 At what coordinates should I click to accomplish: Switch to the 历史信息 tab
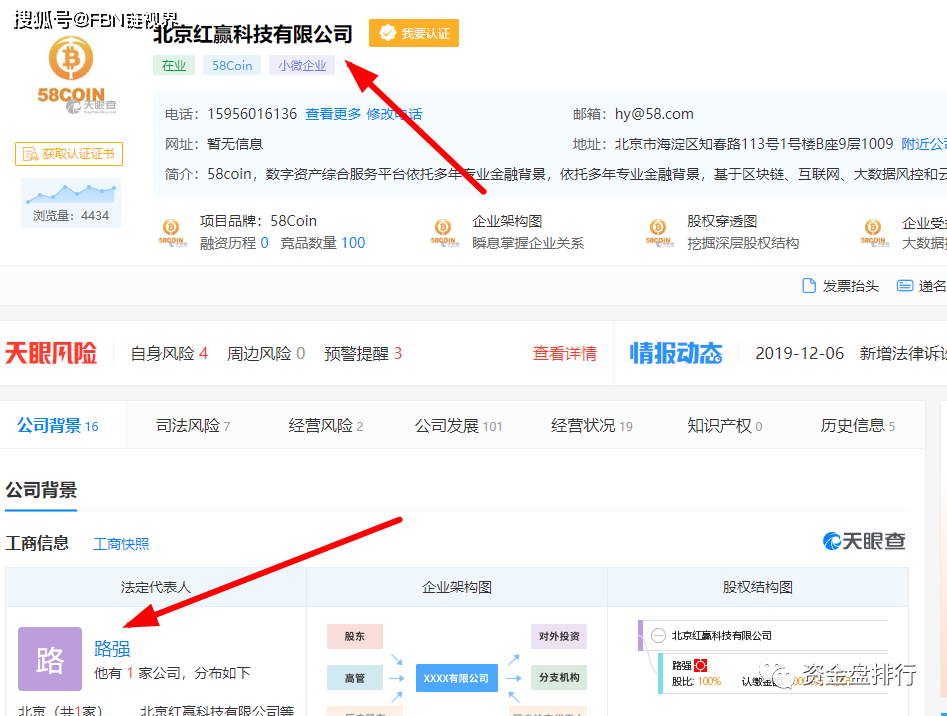[x=857, y=426]
